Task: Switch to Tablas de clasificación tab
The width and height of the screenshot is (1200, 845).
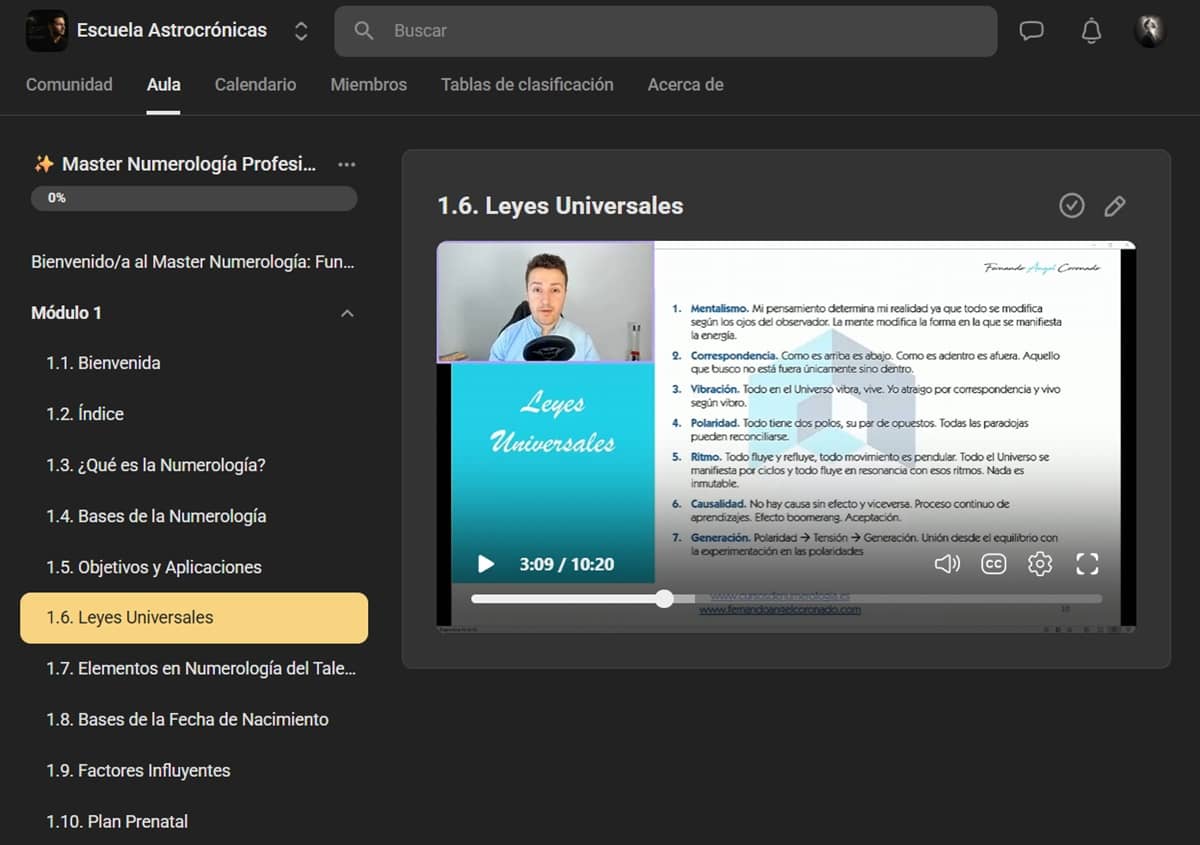Action: tap(527, 85)
